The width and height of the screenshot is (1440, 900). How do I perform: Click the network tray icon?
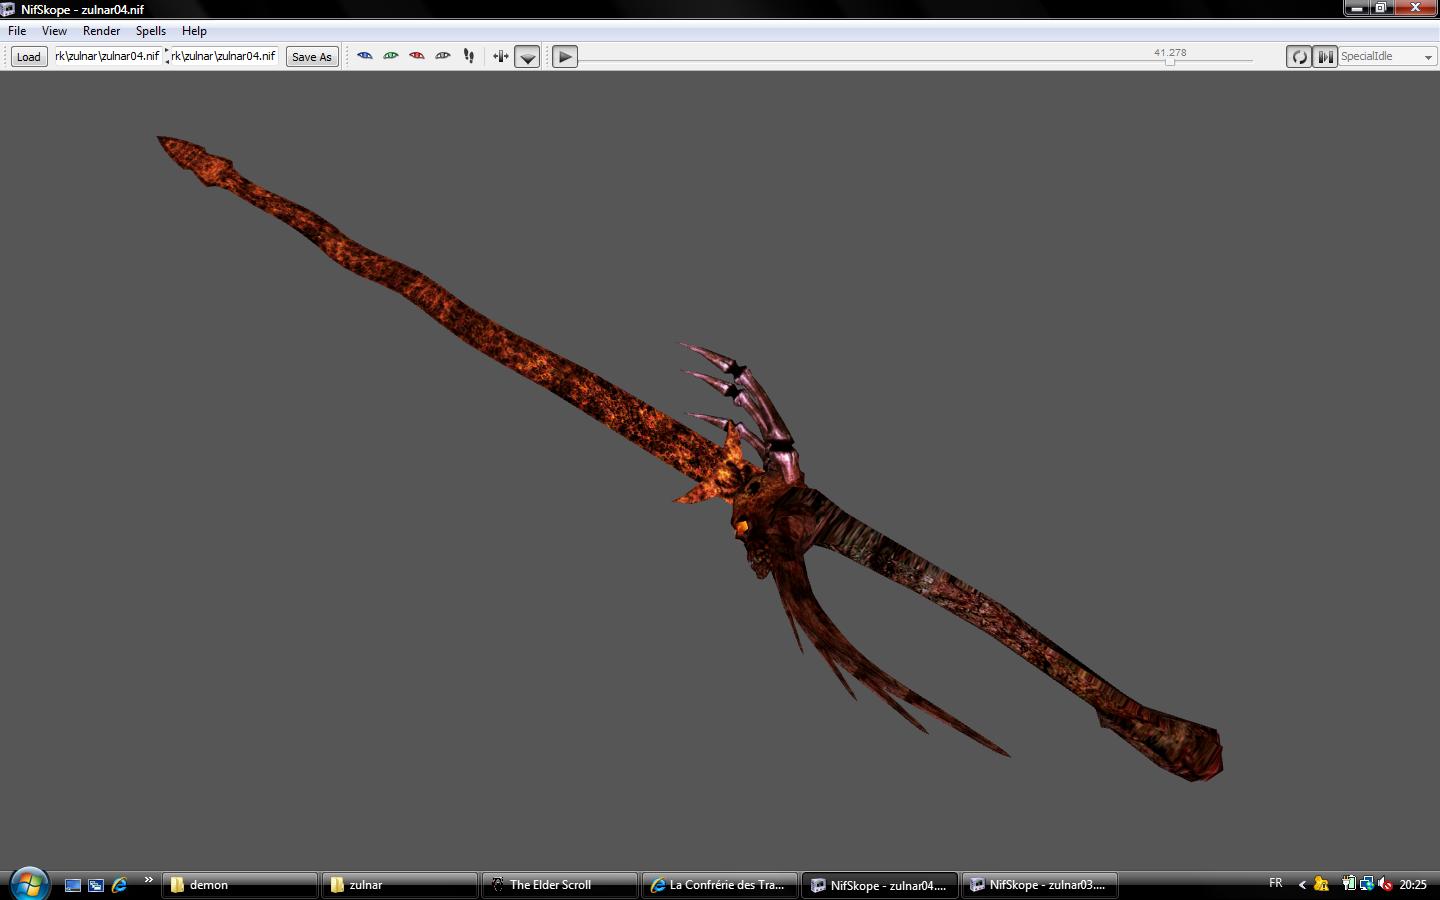coord(1366,884)
